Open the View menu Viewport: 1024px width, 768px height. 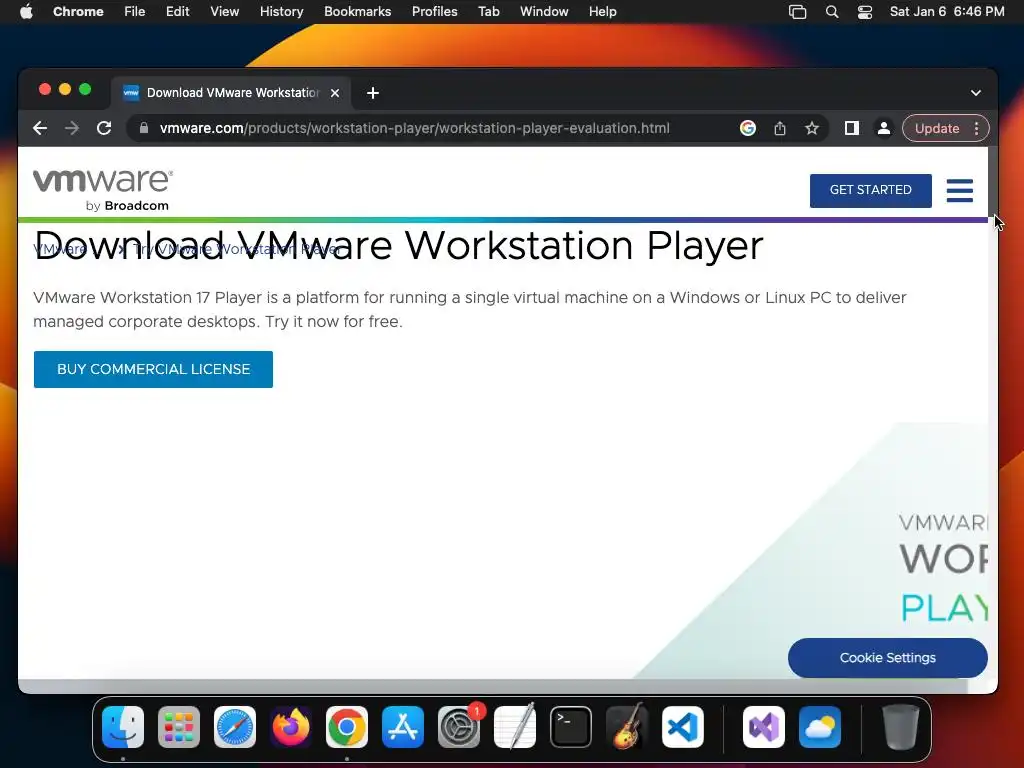coord(225,11)
